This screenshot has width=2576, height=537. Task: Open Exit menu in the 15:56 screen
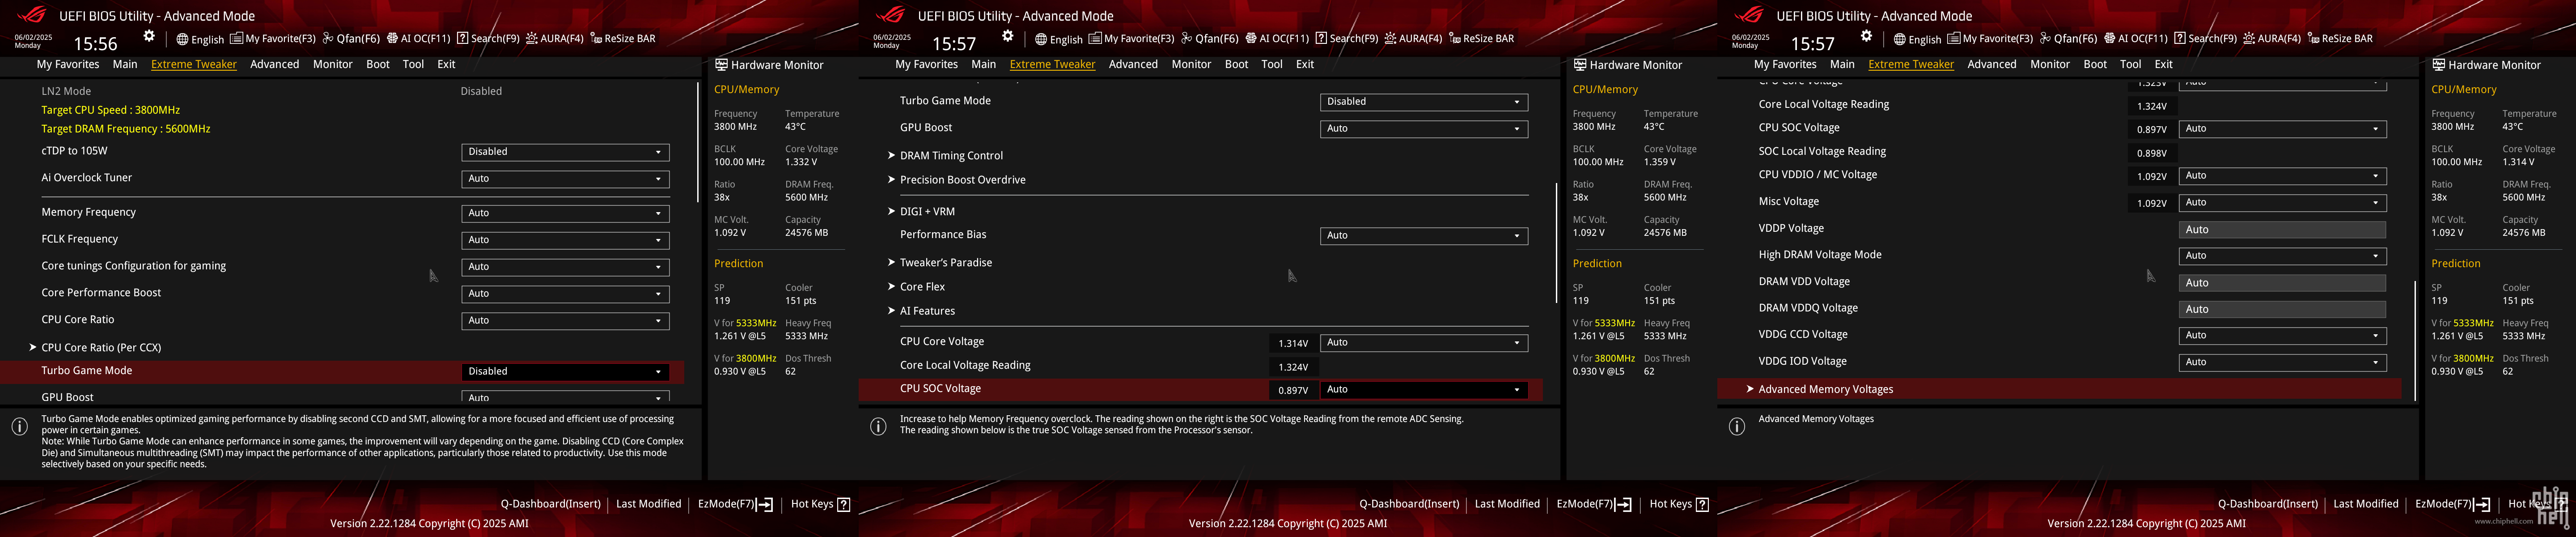(446, 64)
